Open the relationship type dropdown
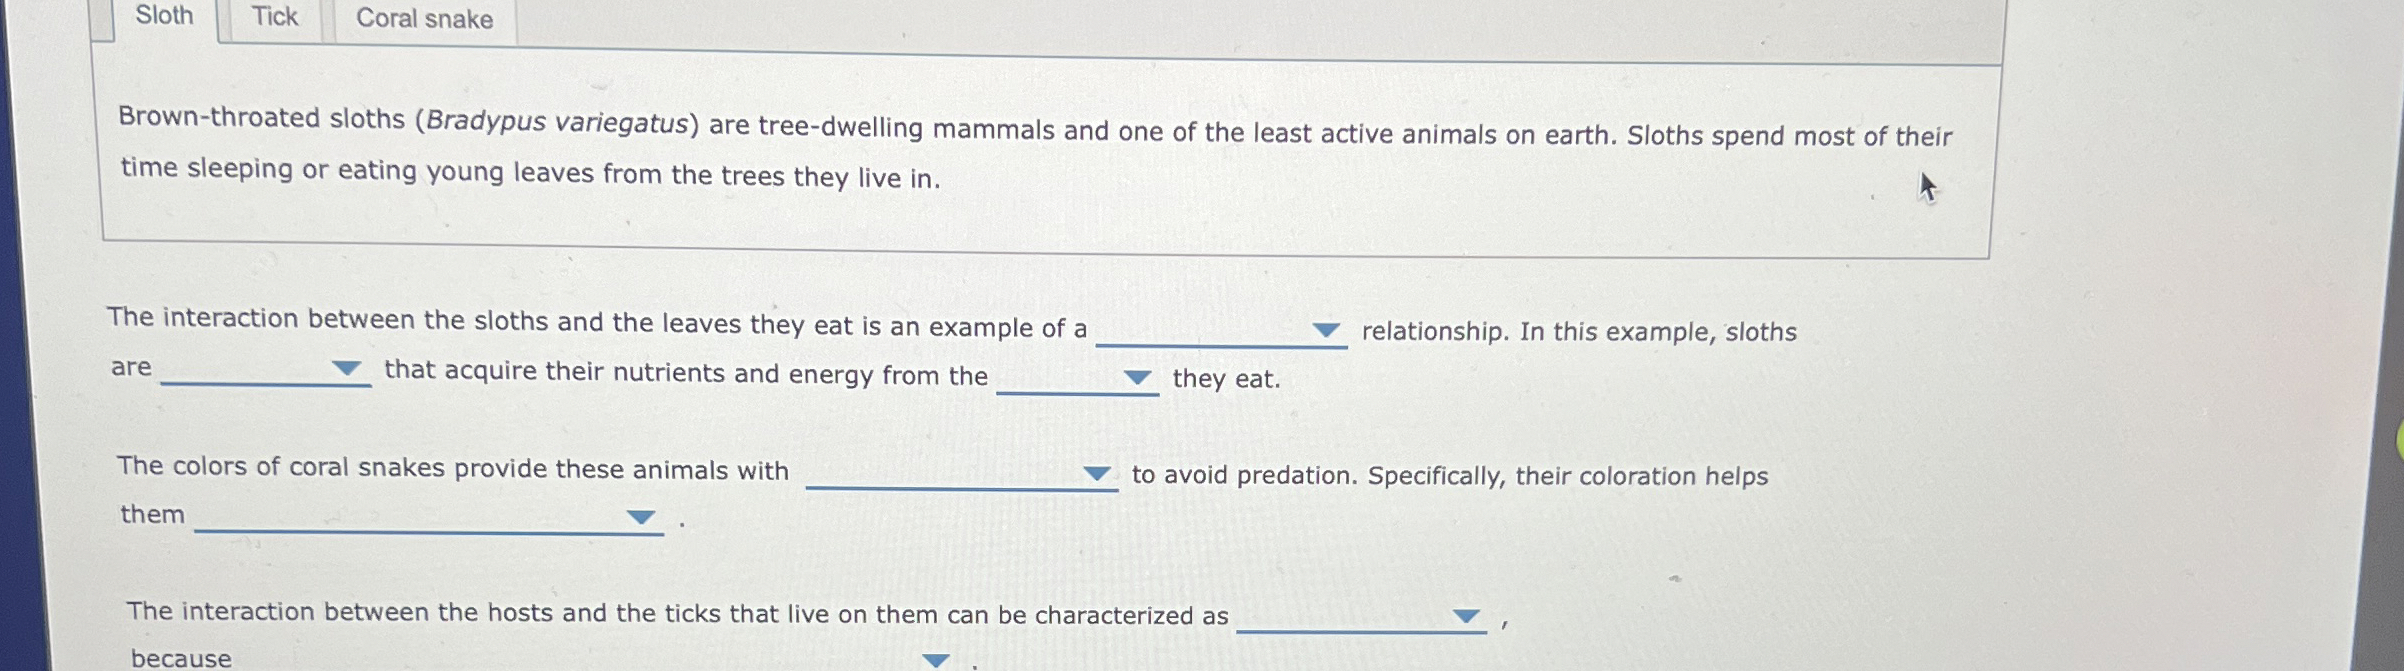This screenshot has width=2404, height=671. (x=1327, y=329)
